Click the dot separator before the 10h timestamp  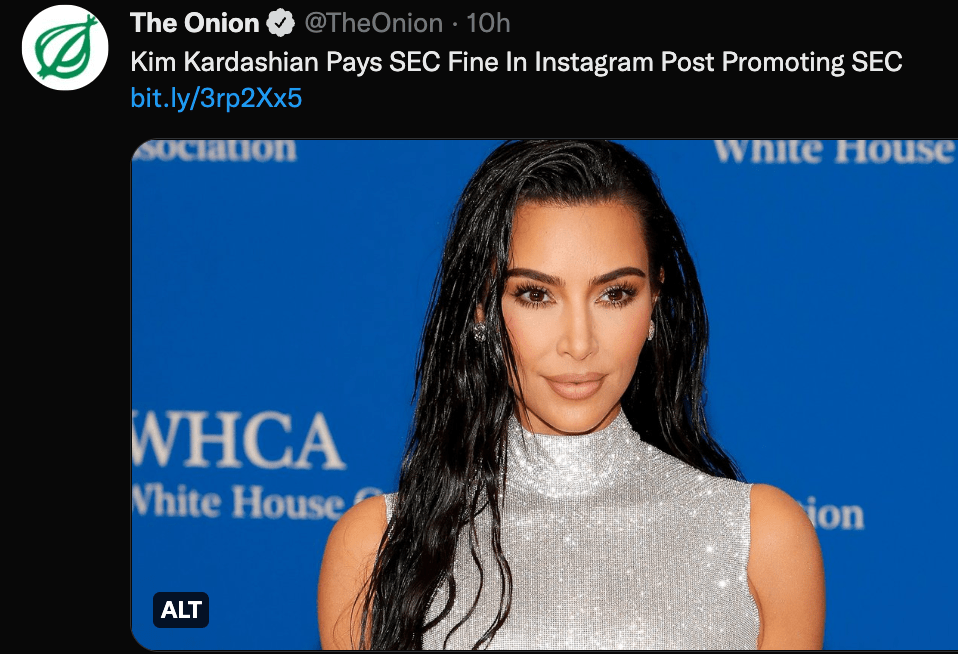[455, 24]
